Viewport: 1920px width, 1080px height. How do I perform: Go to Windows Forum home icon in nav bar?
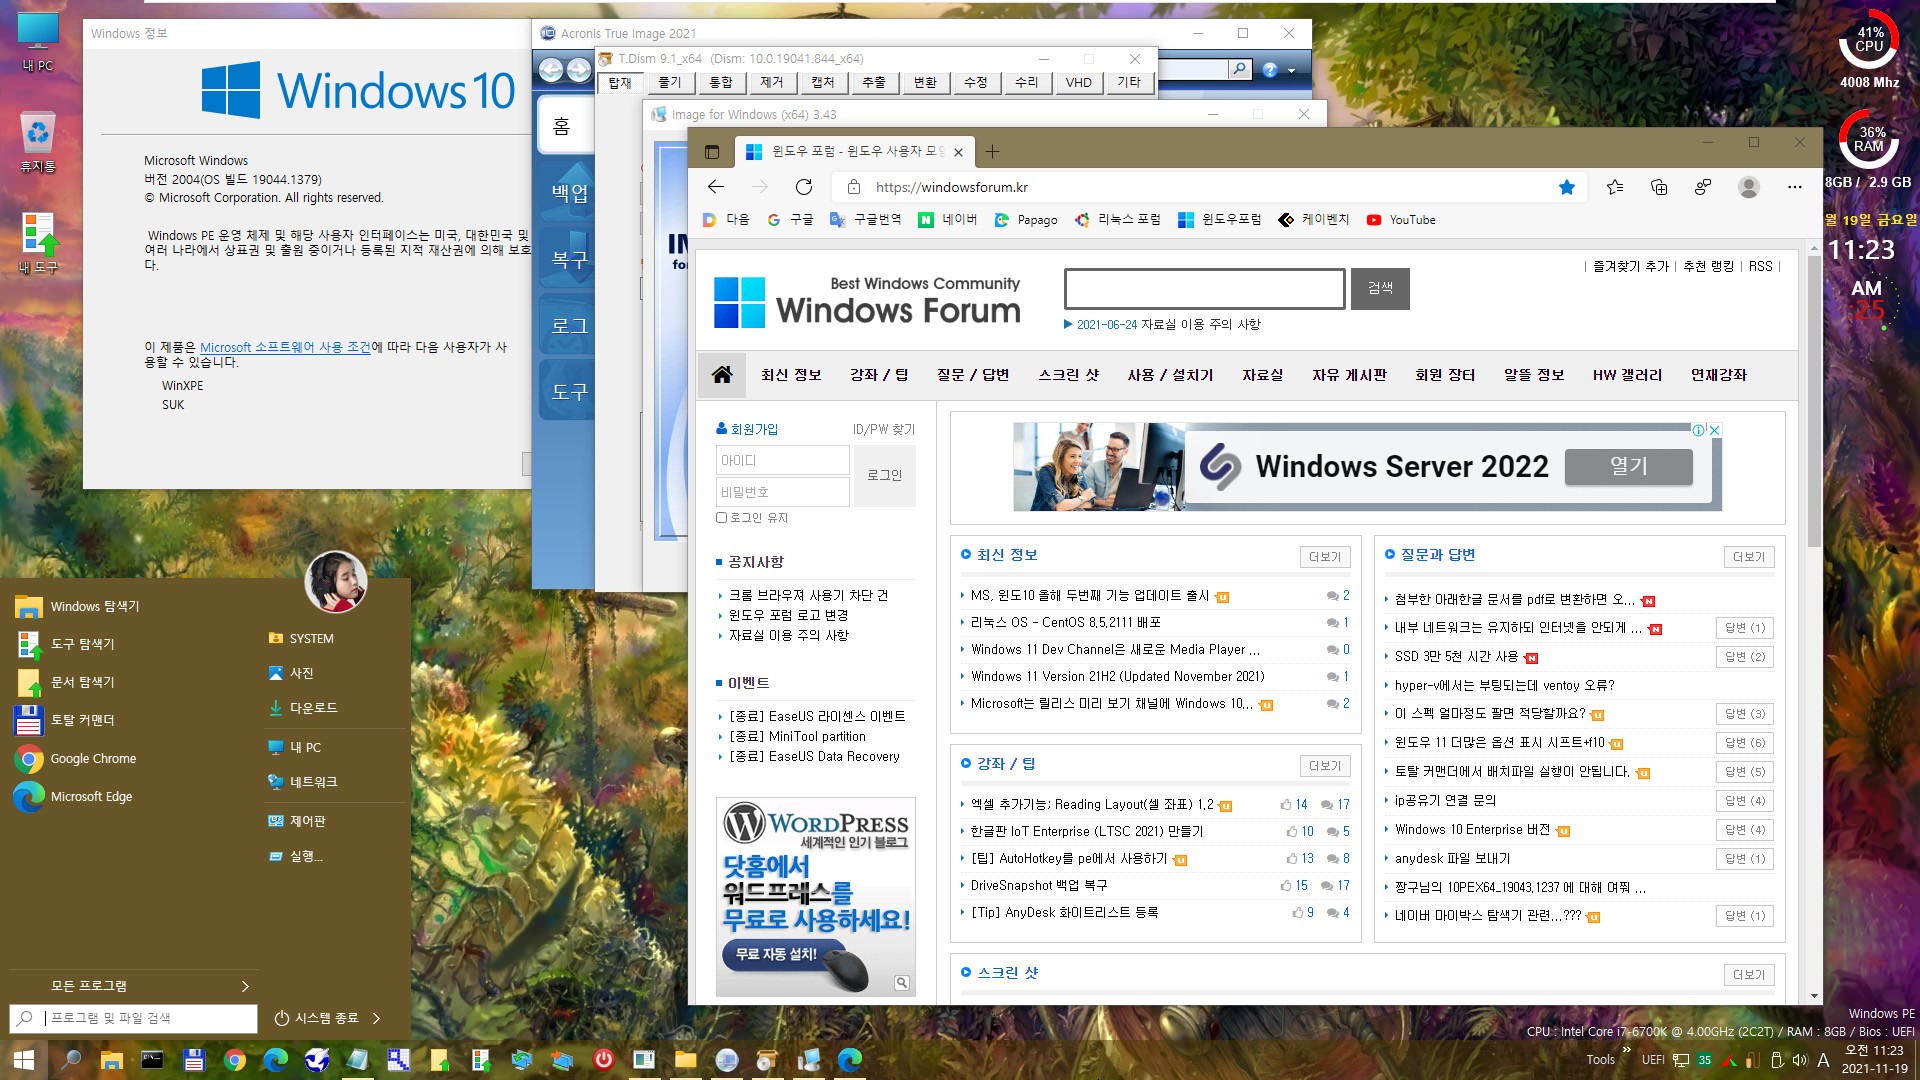pos(722,375)
